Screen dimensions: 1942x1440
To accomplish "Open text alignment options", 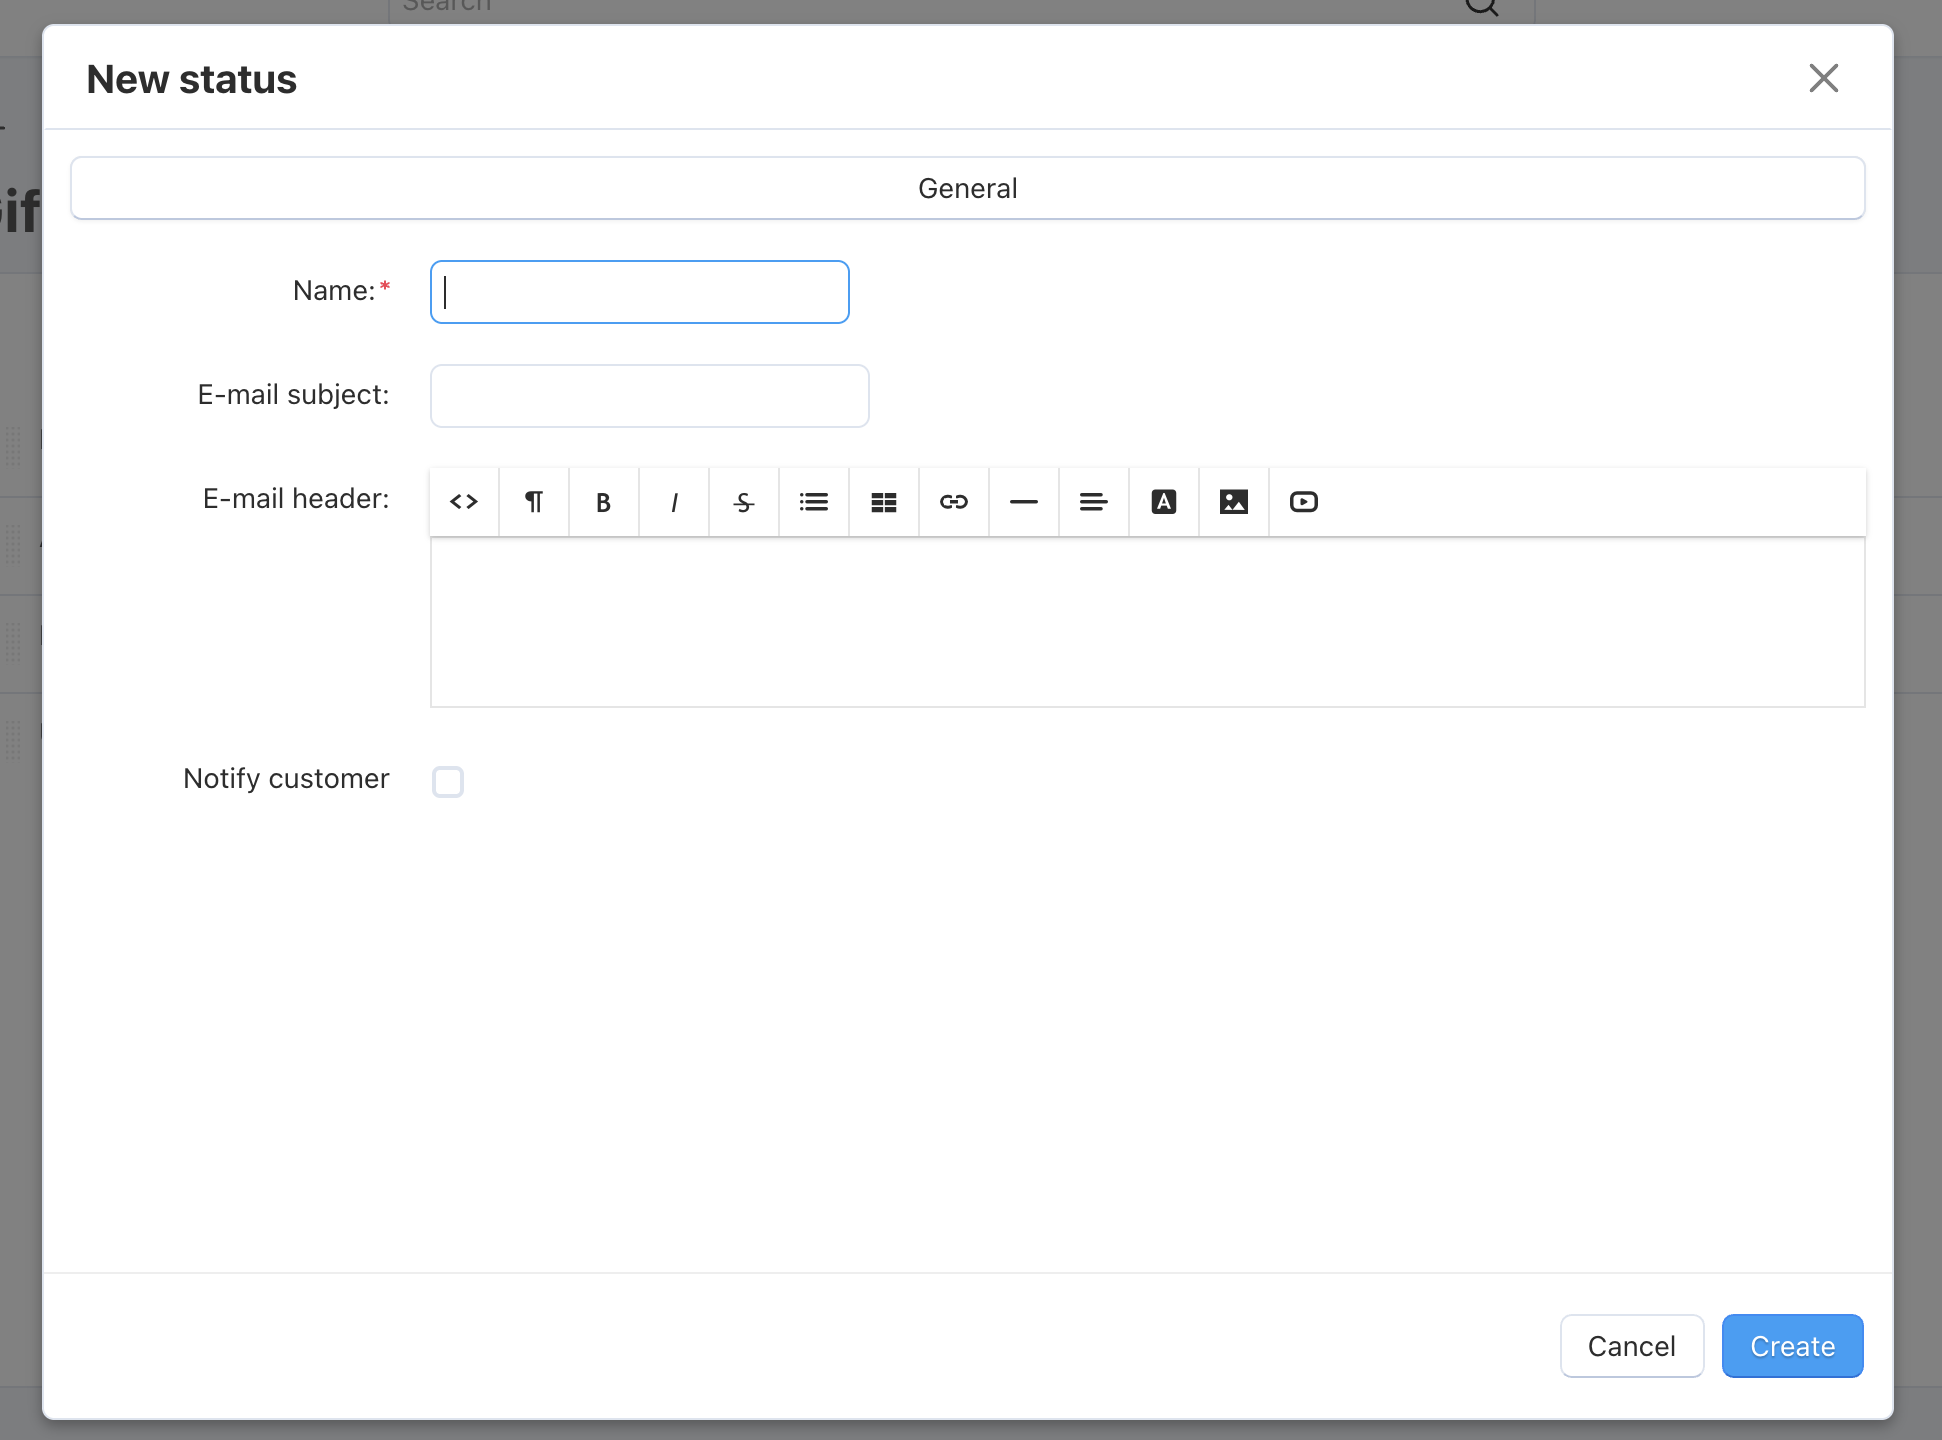I will coord(1094,502).
